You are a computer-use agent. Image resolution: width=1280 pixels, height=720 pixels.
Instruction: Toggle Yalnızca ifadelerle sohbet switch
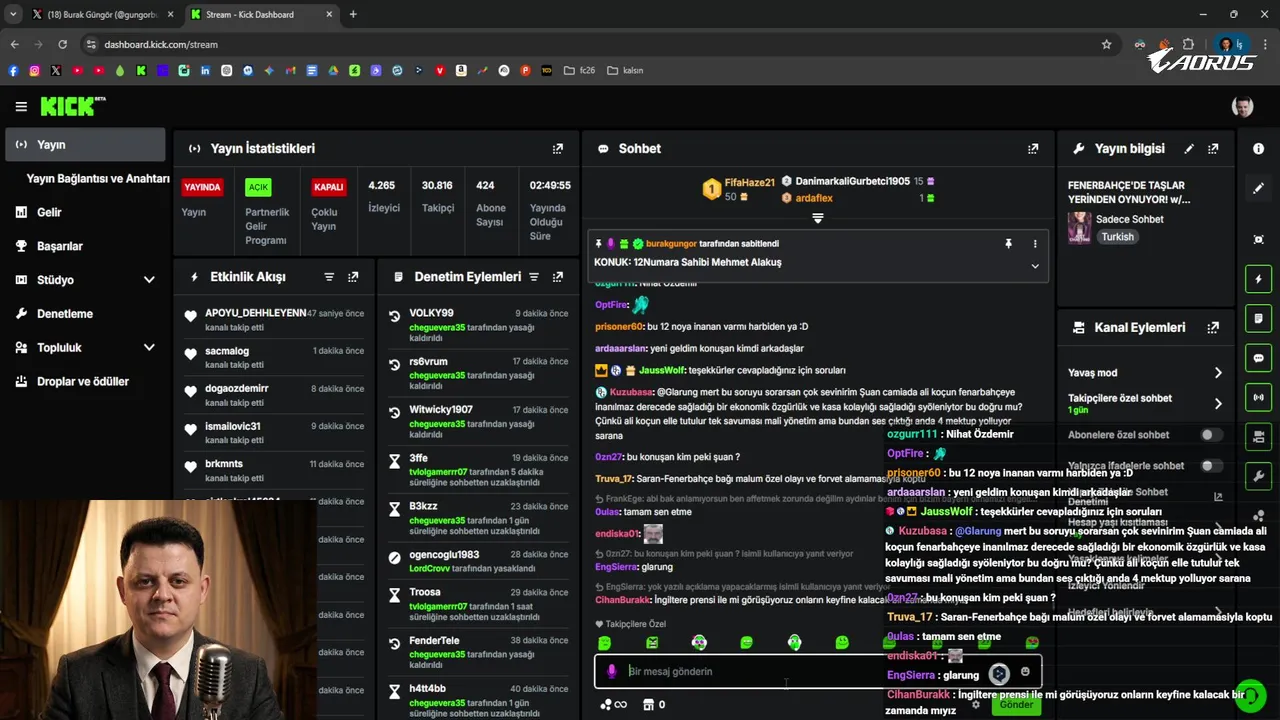[1211, 465]
